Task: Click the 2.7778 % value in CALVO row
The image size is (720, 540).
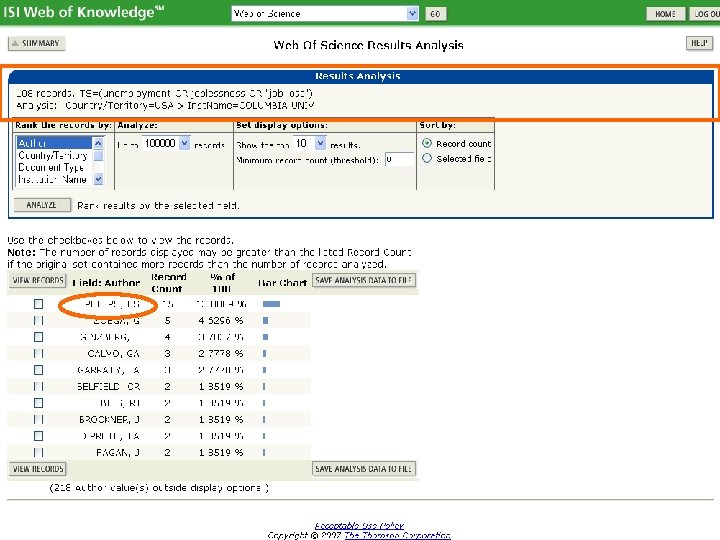Action: (221, 354)
